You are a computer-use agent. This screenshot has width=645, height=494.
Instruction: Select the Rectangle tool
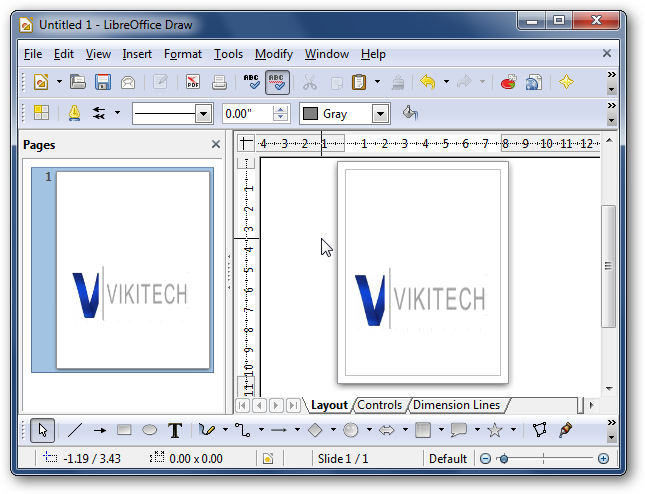124,430
